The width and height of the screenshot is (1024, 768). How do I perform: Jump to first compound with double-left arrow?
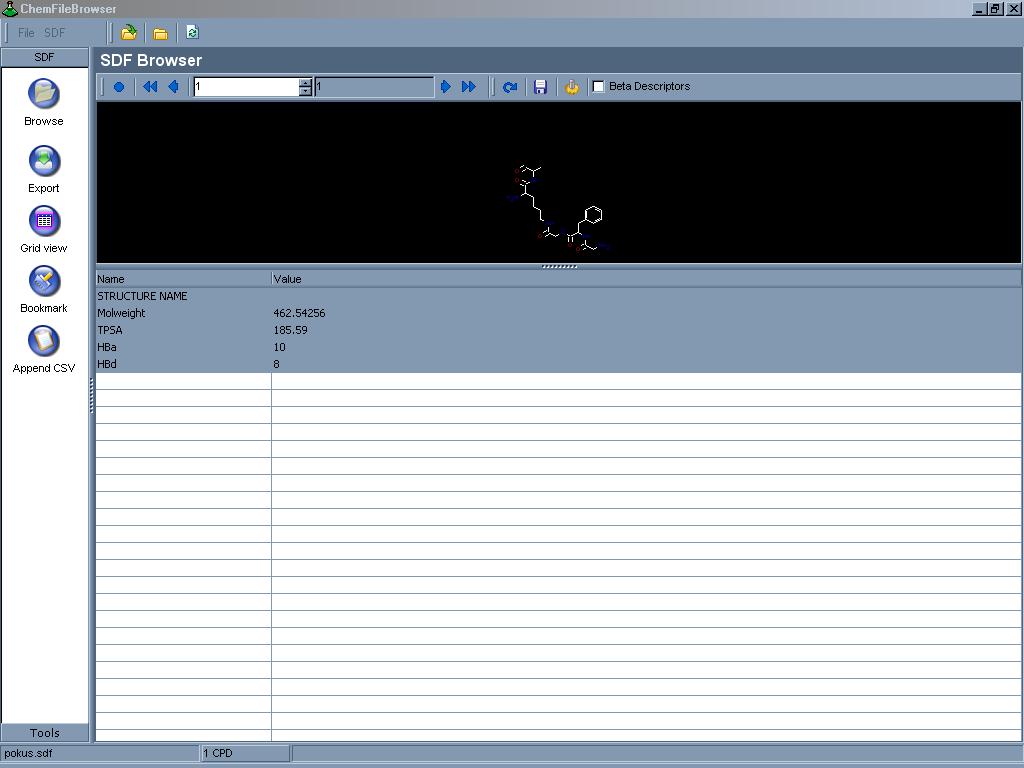click(150, 87)
